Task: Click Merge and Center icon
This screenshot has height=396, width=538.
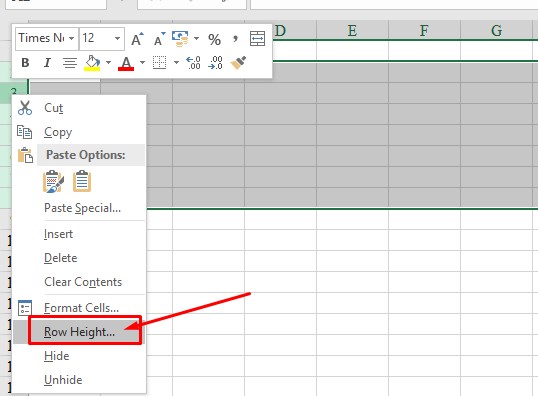Action: click(x=257, y=38)
